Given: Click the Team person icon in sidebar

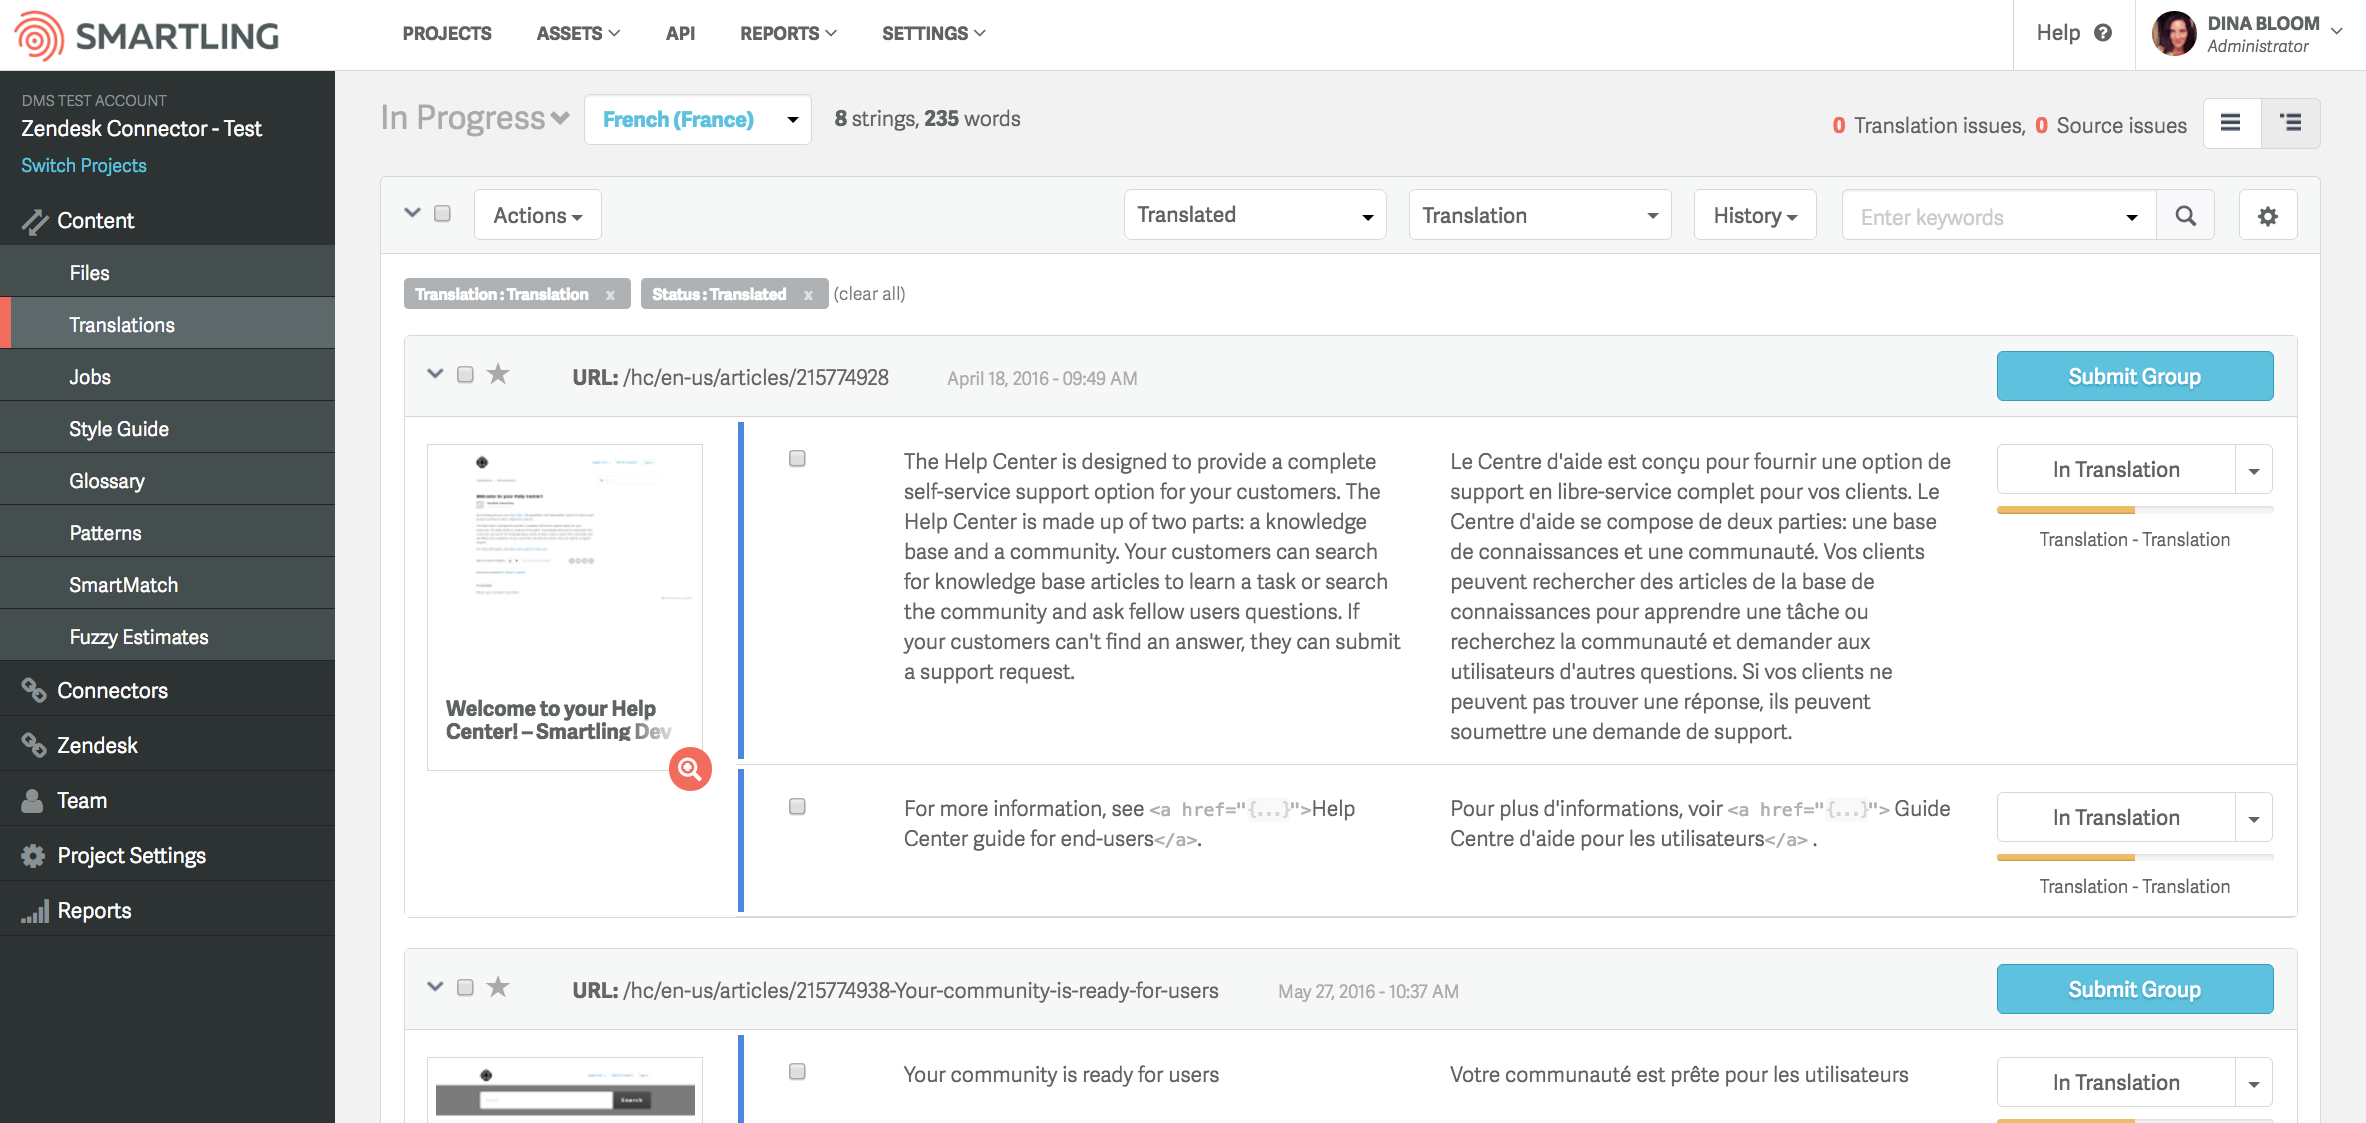Looking at the screenshot, I should tap(33, 801).
